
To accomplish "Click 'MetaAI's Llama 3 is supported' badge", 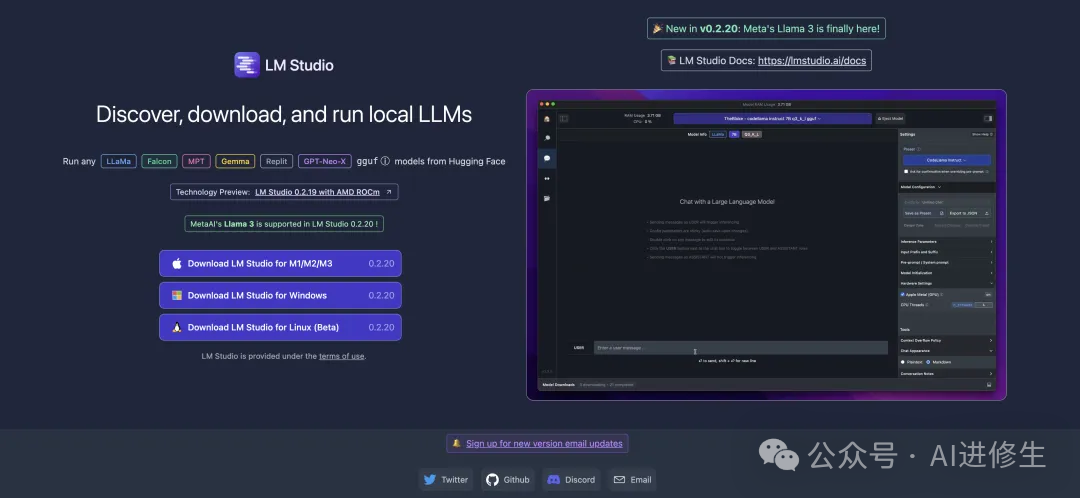I will (x=284, y=224).
